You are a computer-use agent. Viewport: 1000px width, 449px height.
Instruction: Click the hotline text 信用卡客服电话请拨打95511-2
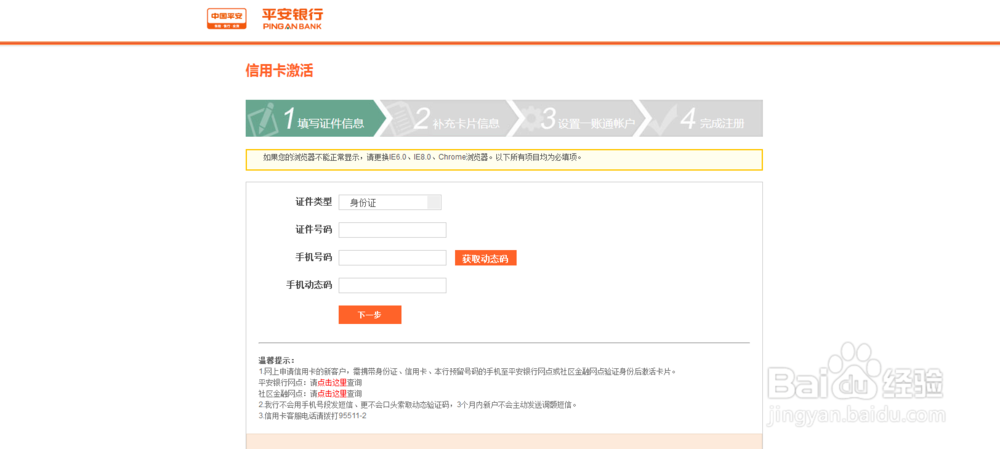point(312,416)
